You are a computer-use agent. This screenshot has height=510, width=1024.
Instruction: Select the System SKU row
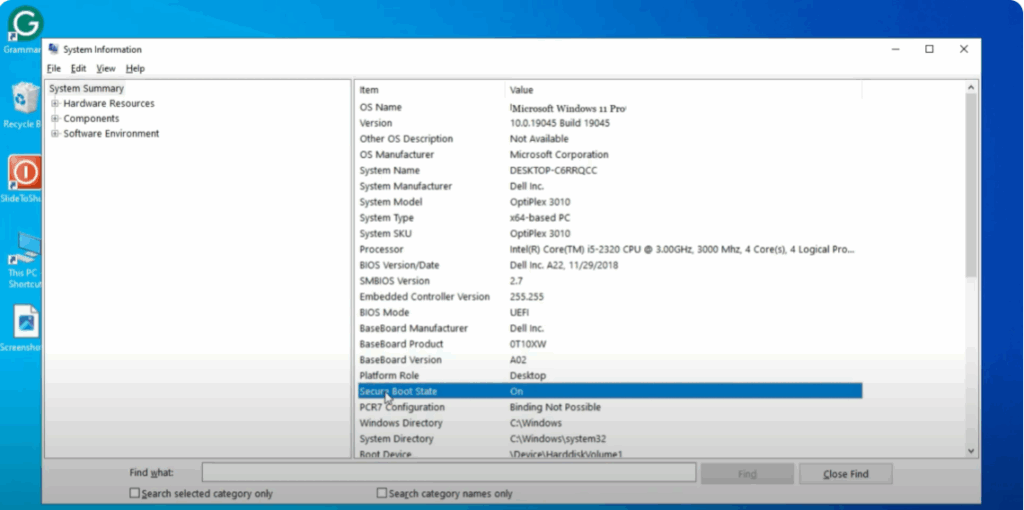(x=609, y=233)
